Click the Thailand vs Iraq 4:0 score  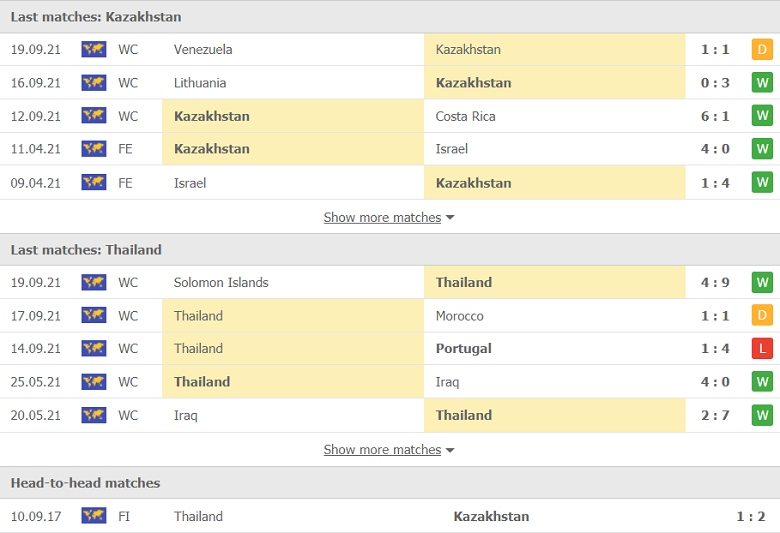tap(715, 382)
